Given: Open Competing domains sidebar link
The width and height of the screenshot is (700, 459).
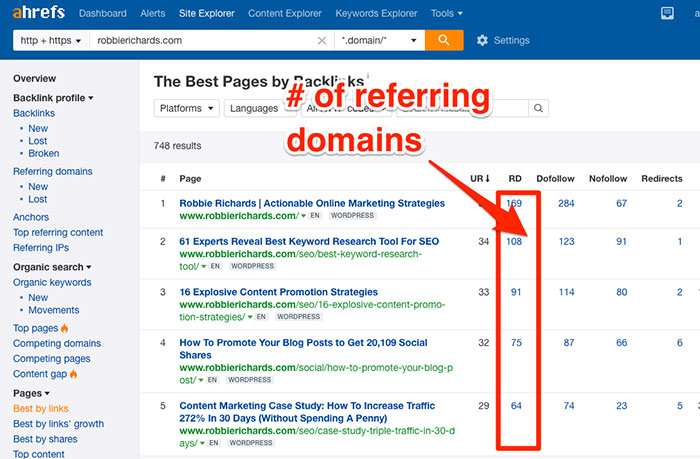Looking at the screenshot, I should [x=57, y=343].
